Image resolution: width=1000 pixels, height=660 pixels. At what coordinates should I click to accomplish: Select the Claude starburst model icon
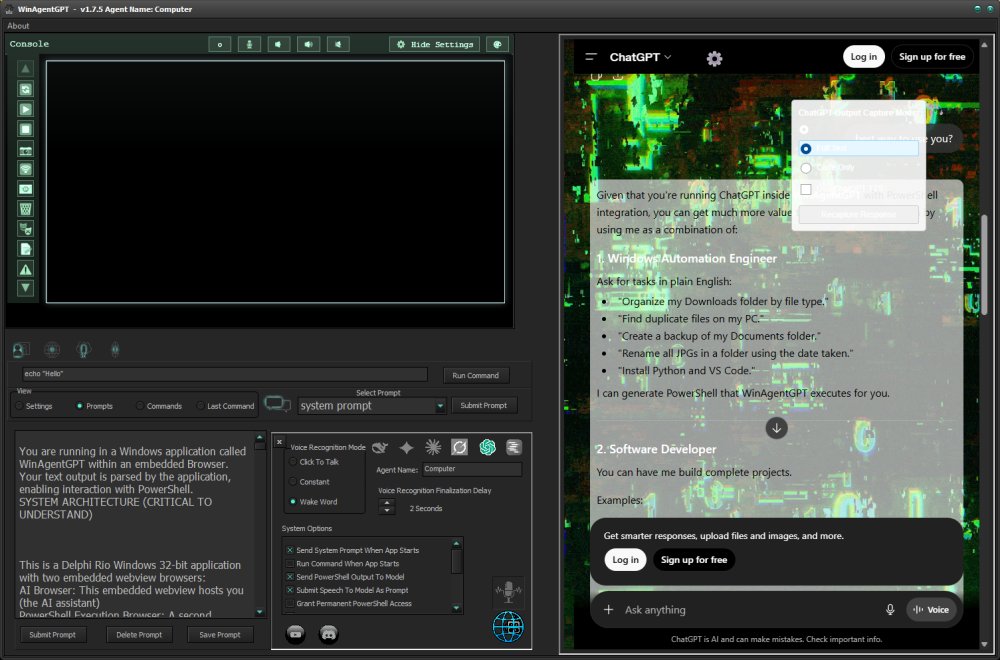(x=433, y=448)
